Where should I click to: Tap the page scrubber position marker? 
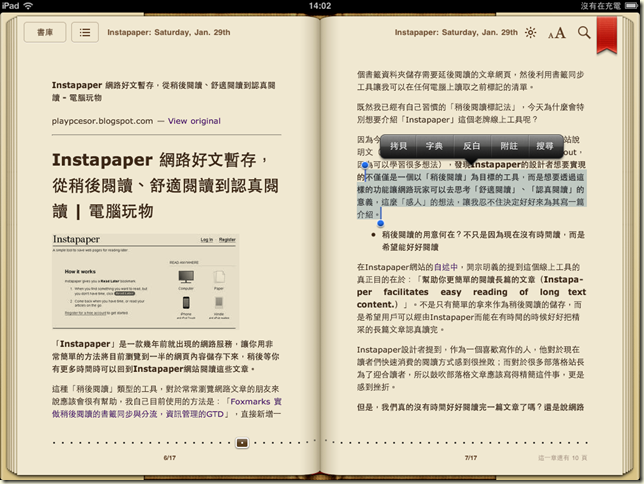242,443
